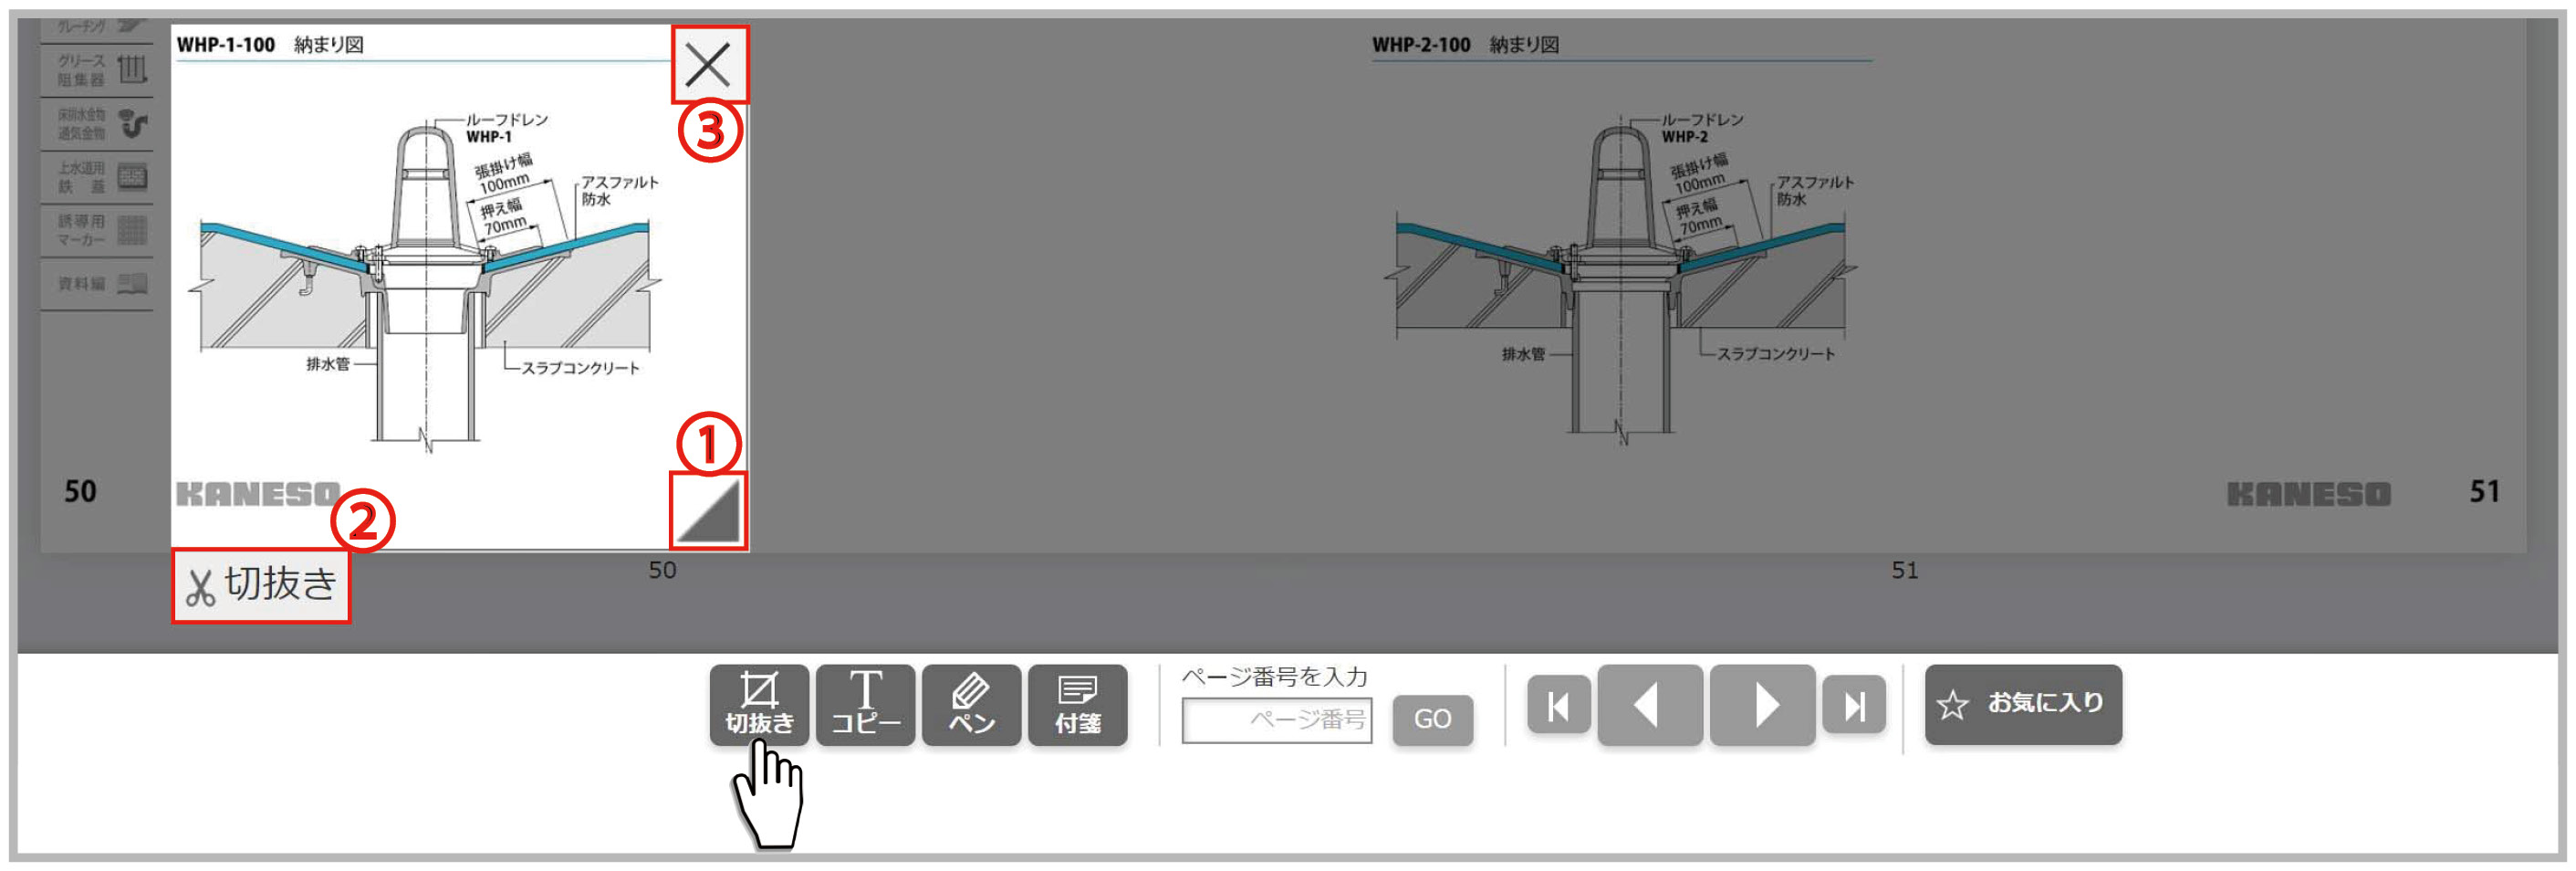Select the 切抜き crop tool in toolbar
Screen dimensions: 2576x871
759,705
